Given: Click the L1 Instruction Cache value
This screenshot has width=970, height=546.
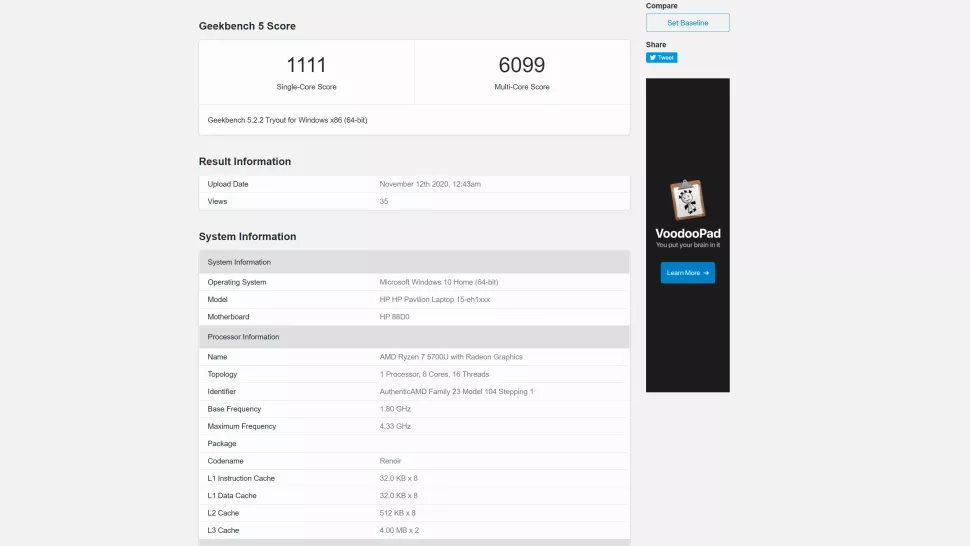Looking at the screenshot, I should pos(398,478).
